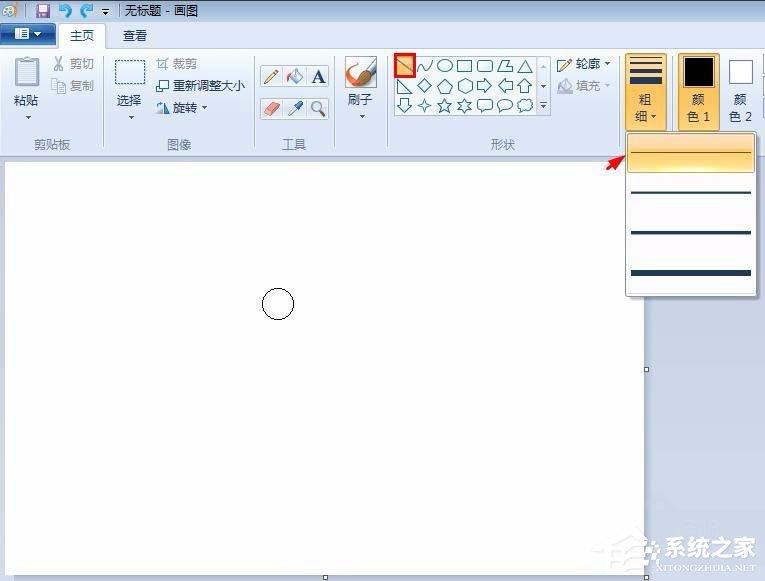The width and height of the screenshot is (765, 581).
Task: Select the Magnifier tool
Action: [x=318, y=108]
